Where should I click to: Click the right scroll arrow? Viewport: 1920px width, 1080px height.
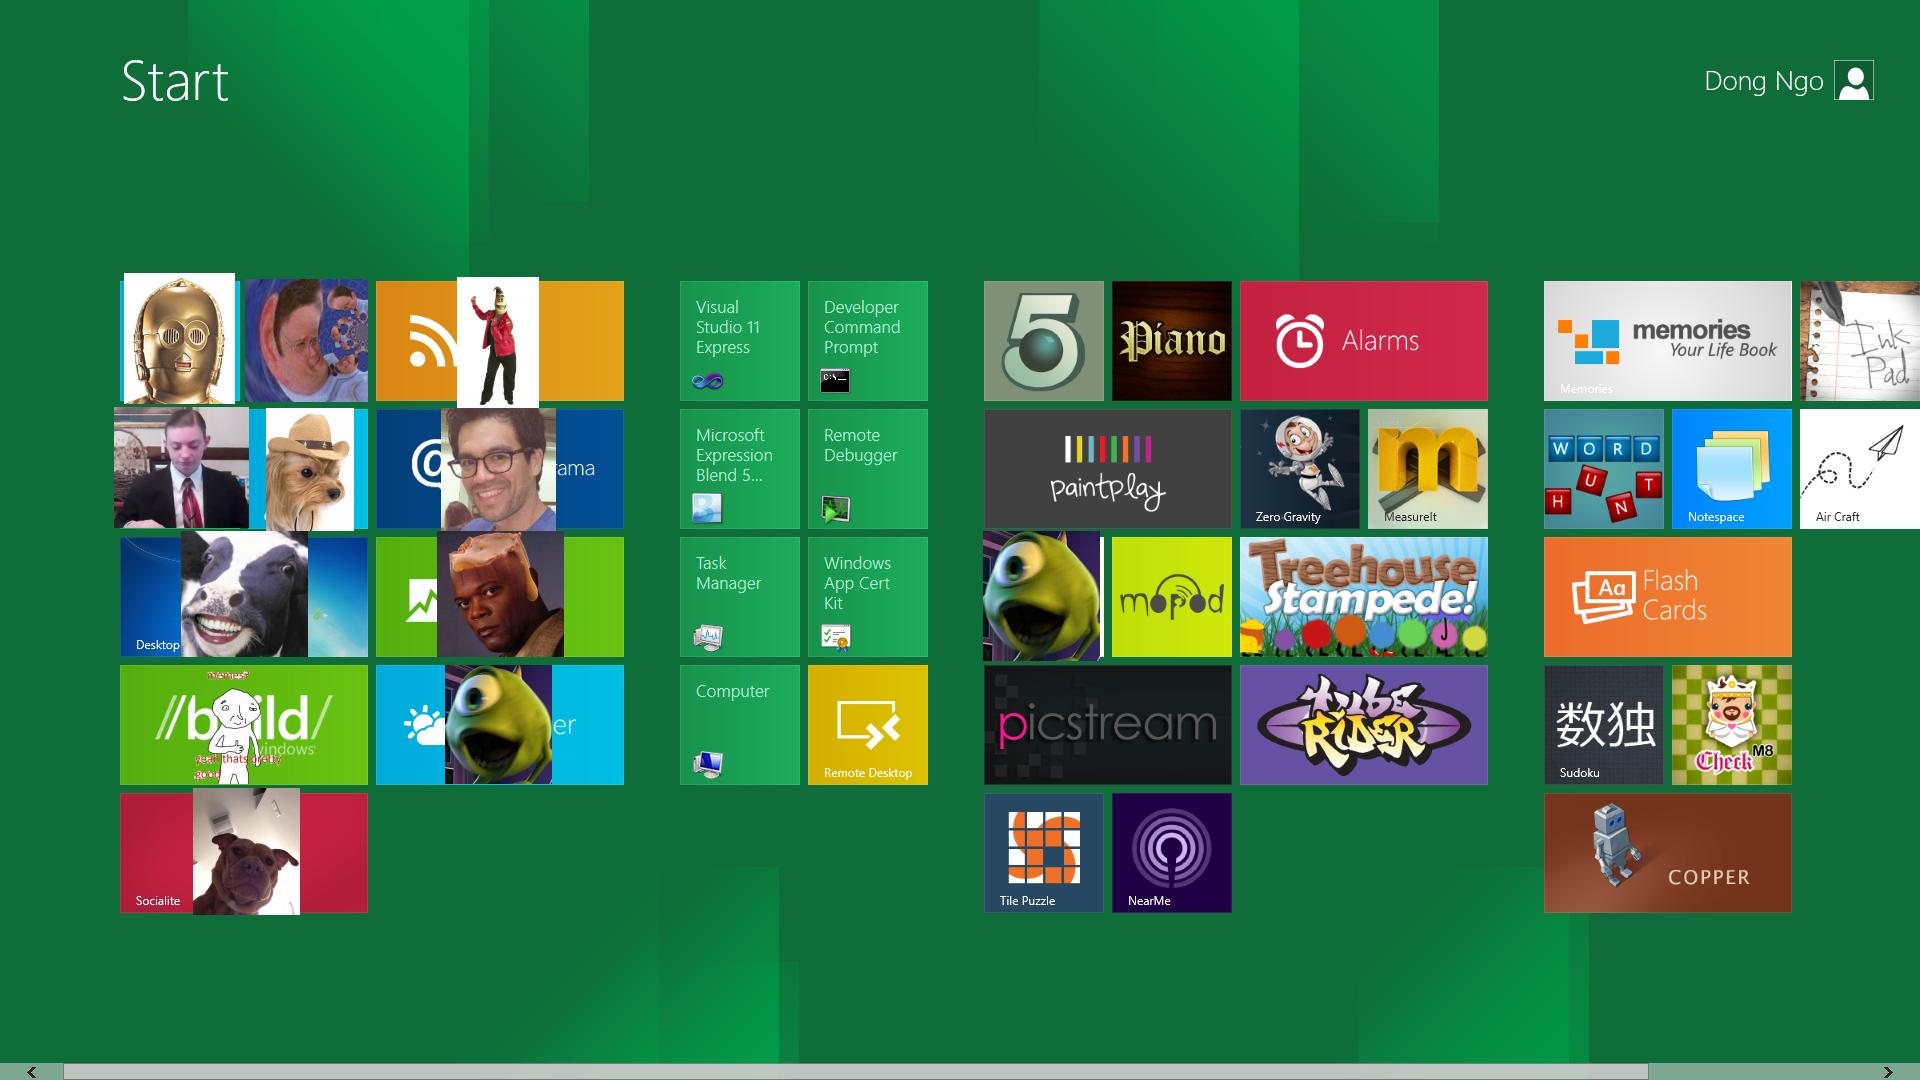pyautogui.click(x=1887, y=1072)
